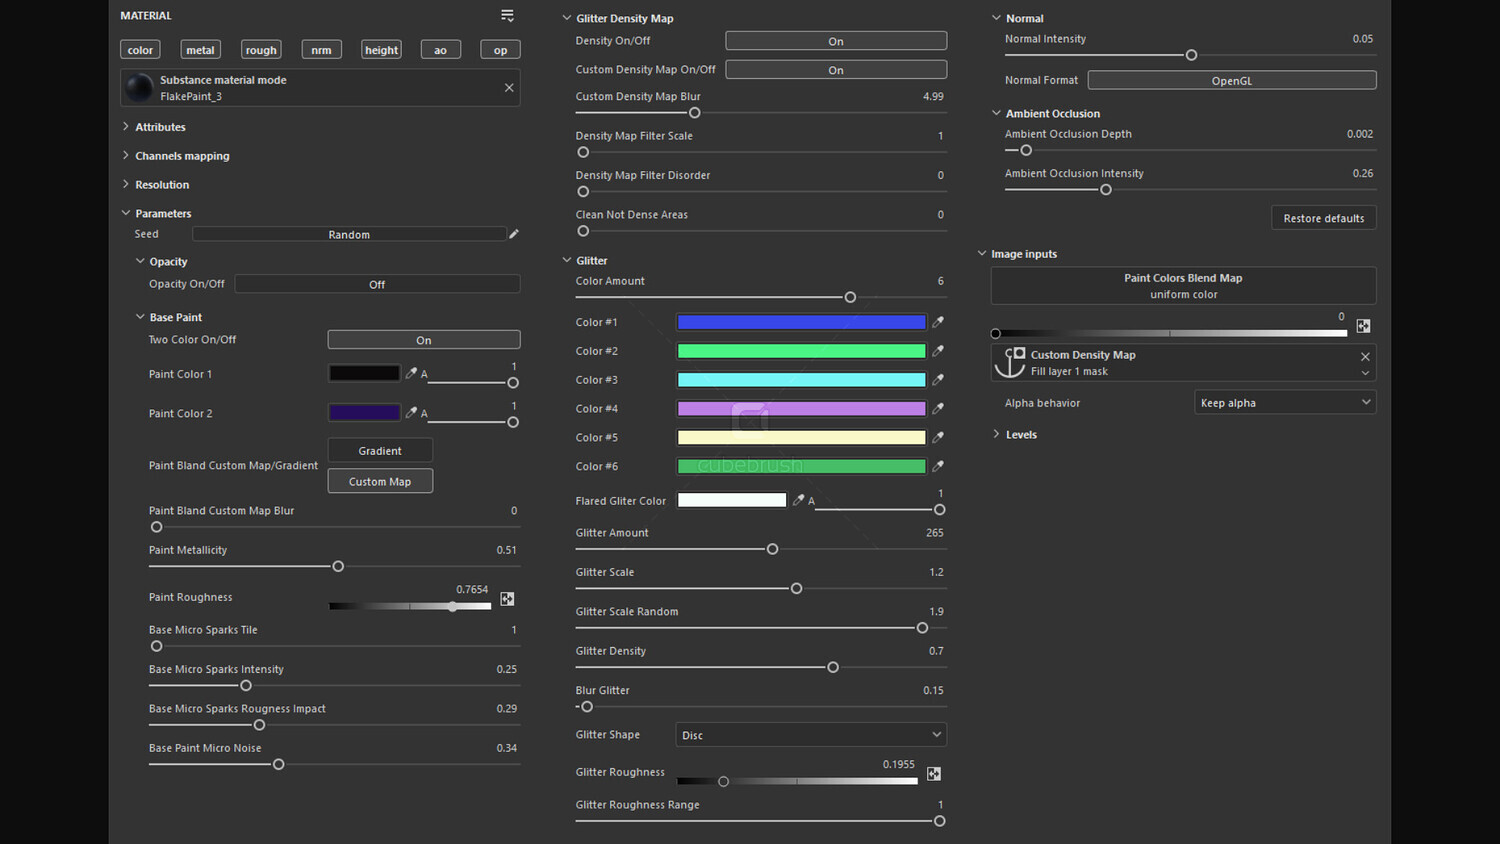This screenshot has height=844, width=1500.
Task: Open the Glitter Shape dropdown
Action: (x=811, y=735)
